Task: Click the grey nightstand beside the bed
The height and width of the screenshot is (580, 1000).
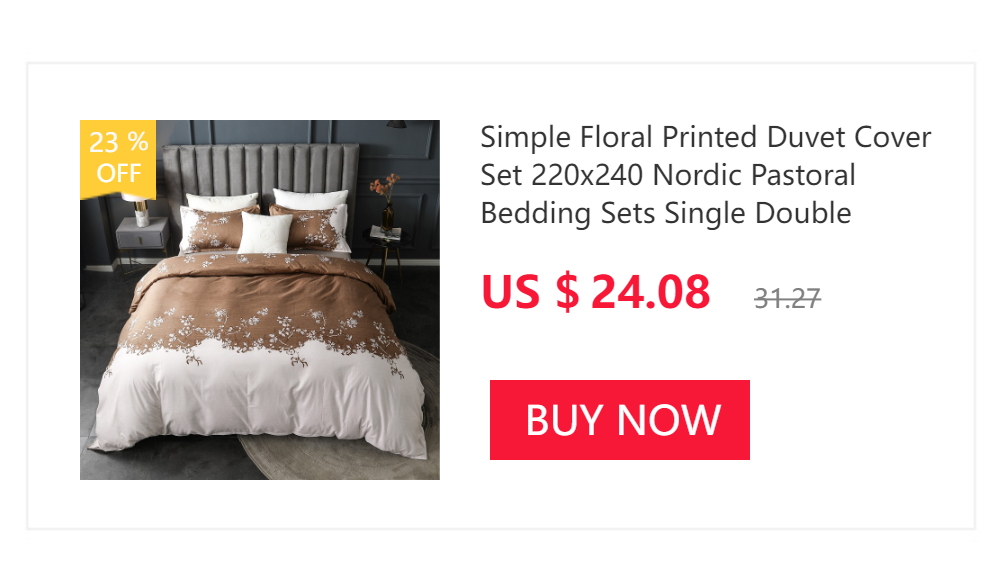Action: click(x=142, y=234)
